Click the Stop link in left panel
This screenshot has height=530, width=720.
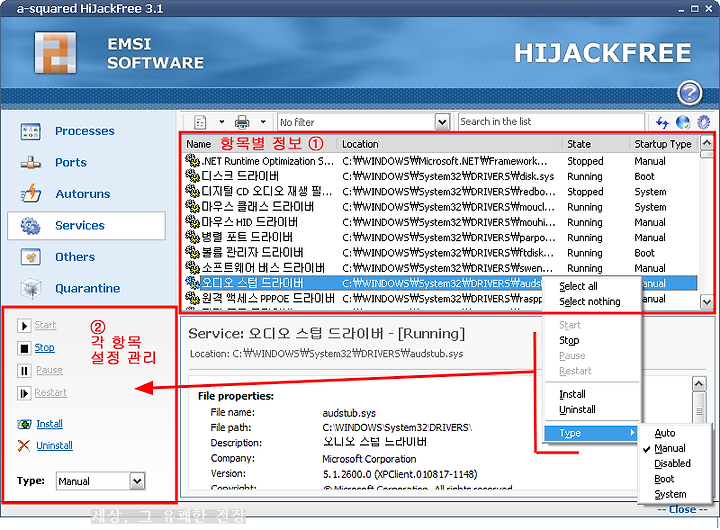[45, 348]
